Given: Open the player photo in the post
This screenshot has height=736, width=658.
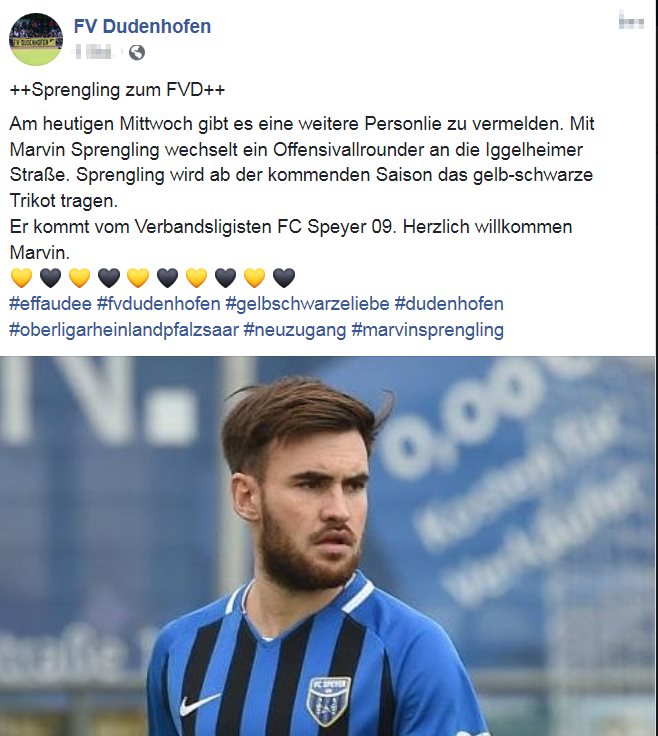Looking at the screenshot, I should point(328,546).
